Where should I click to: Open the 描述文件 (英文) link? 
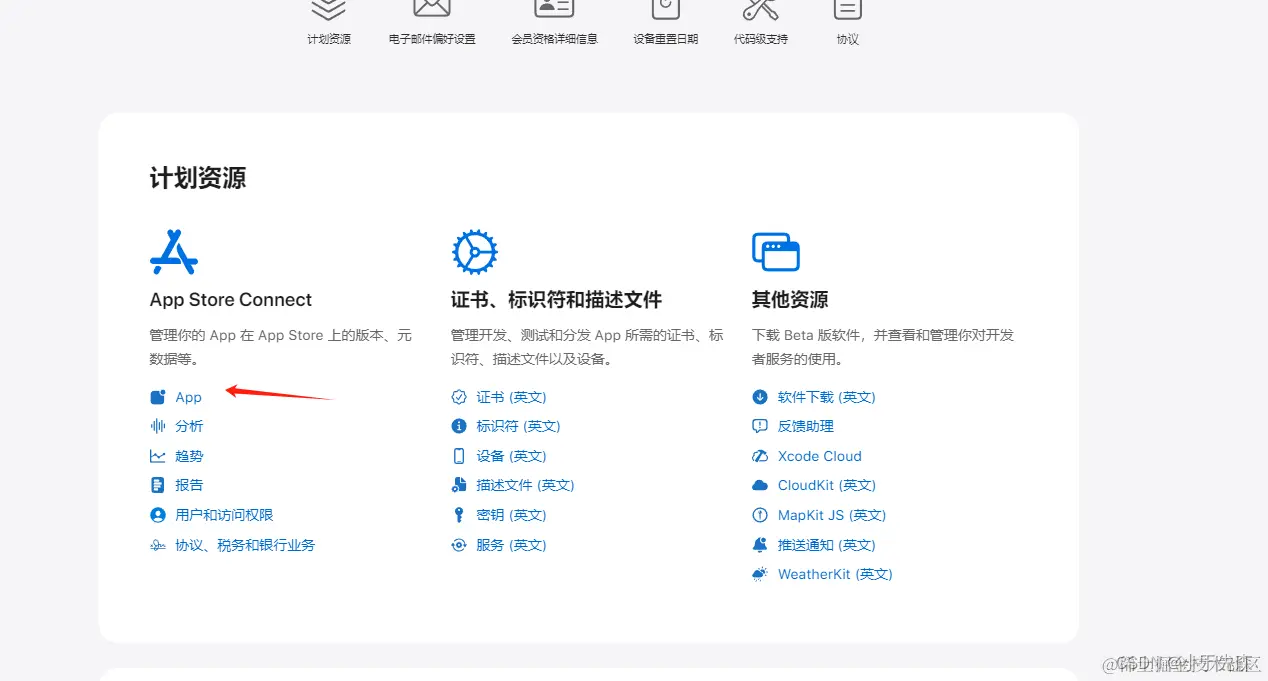tap(522, 484)
